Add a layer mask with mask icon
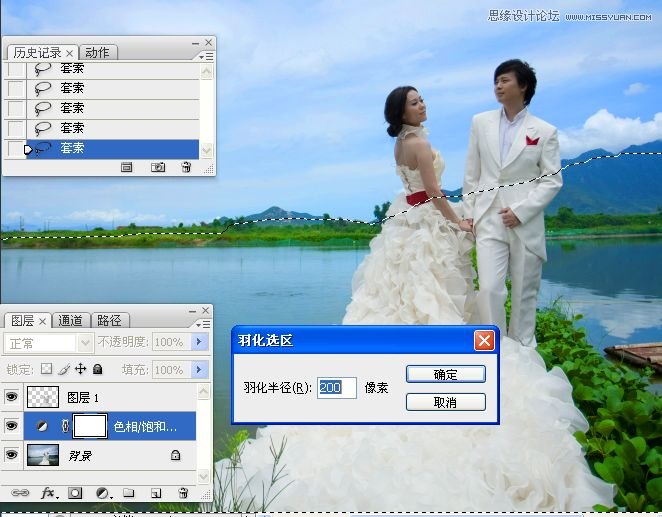 point(75,493)
